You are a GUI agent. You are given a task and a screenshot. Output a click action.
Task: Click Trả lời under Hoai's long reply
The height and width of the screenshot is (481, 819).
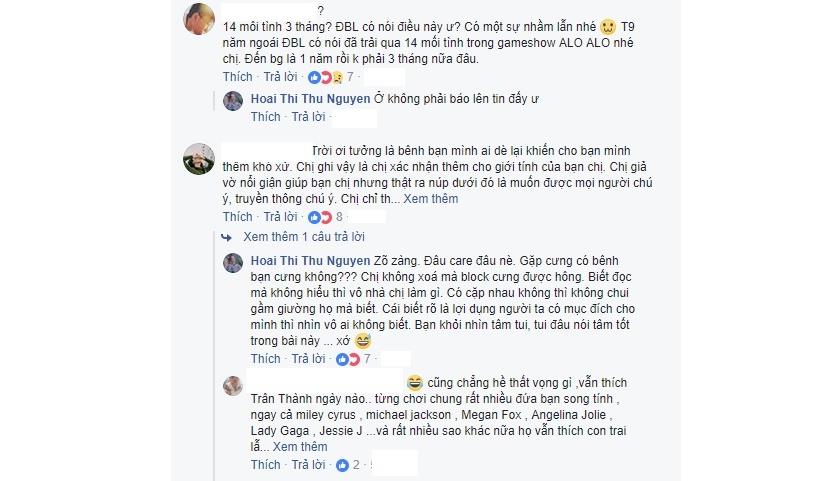[308, 359]
